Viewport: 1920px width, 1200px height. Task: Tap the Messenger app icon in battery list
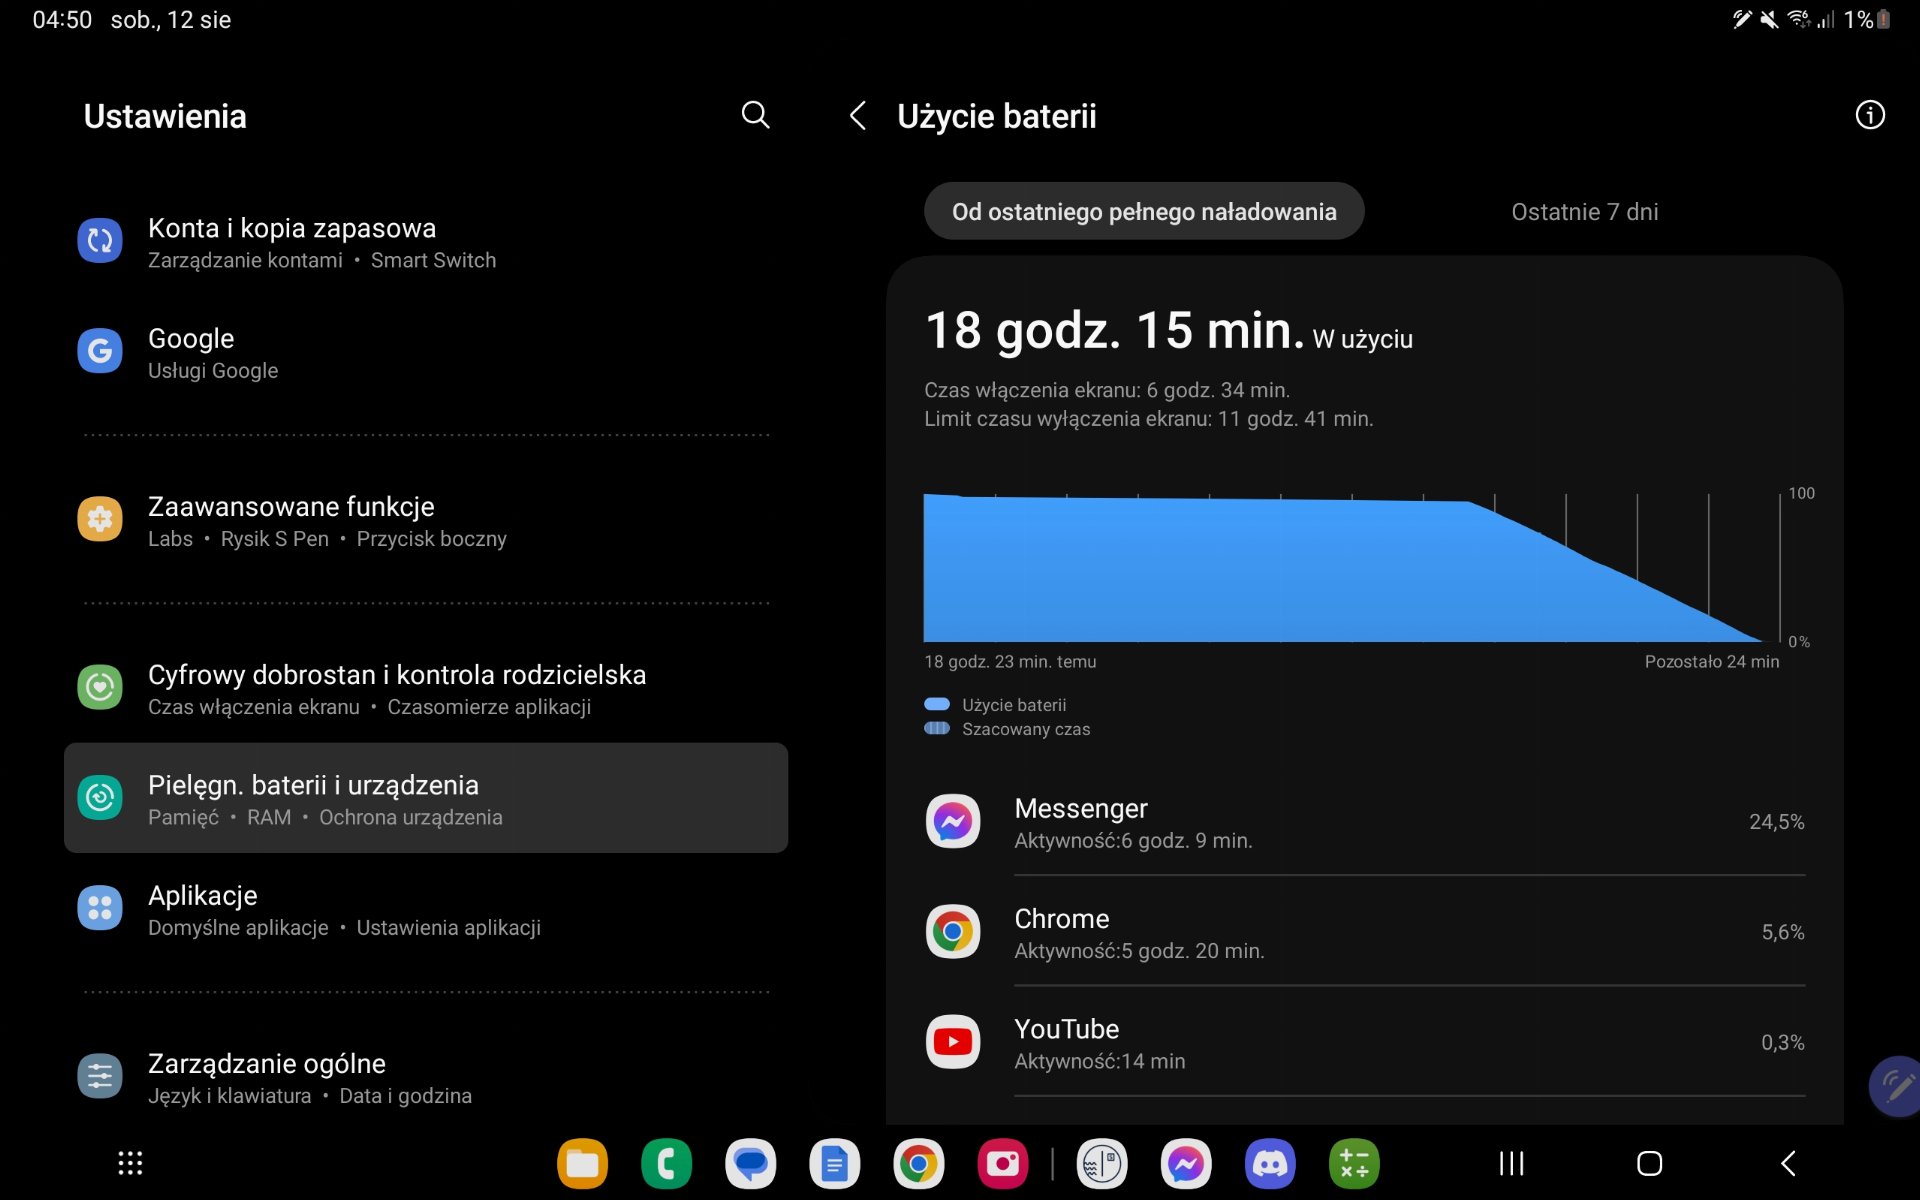tap(953, 822)
